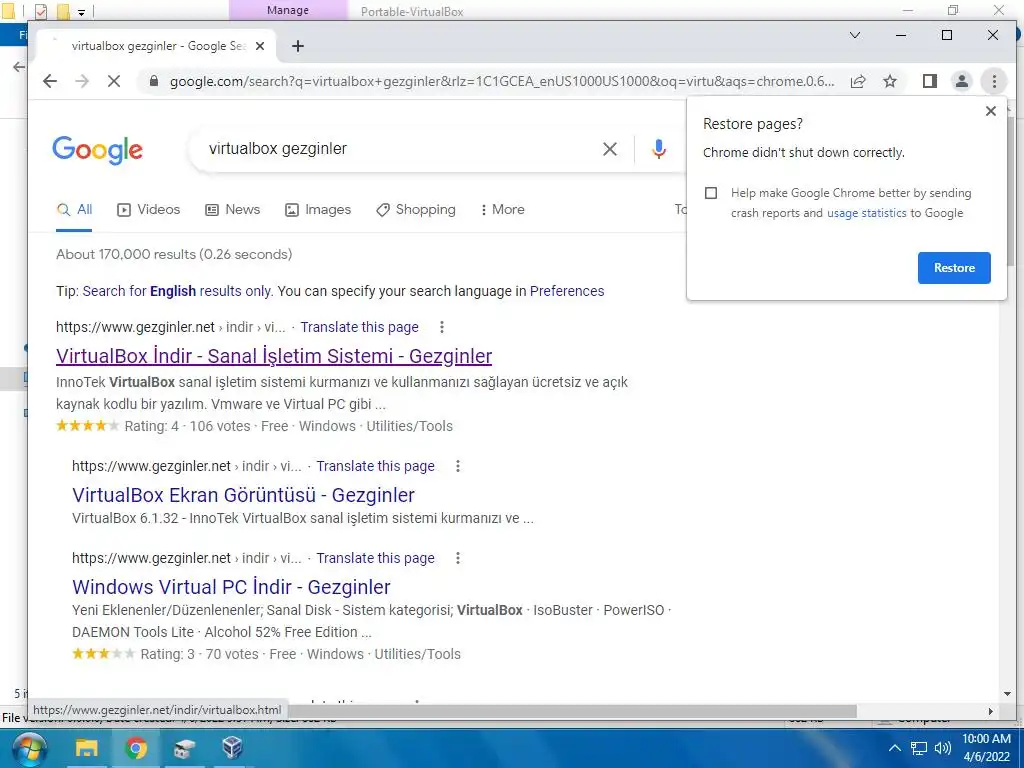Open options for first gezginler.net result
The width and height of the screenshot is (1024, 768).
pyautogui.click(x=442, y=327)
